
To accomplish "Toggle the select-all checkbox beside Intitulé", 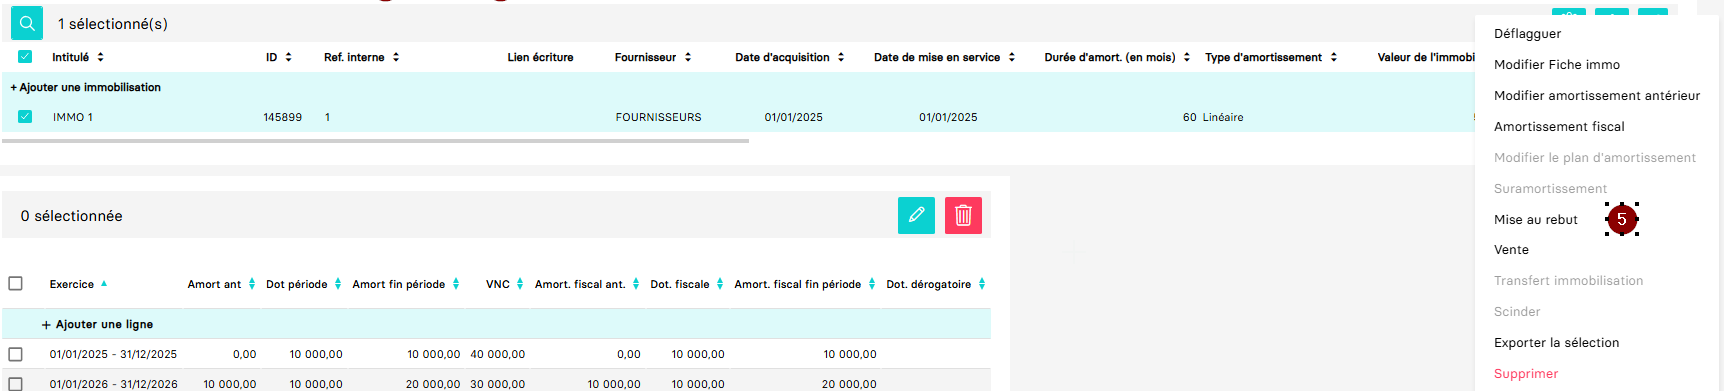I will click(x=25, y=57).
